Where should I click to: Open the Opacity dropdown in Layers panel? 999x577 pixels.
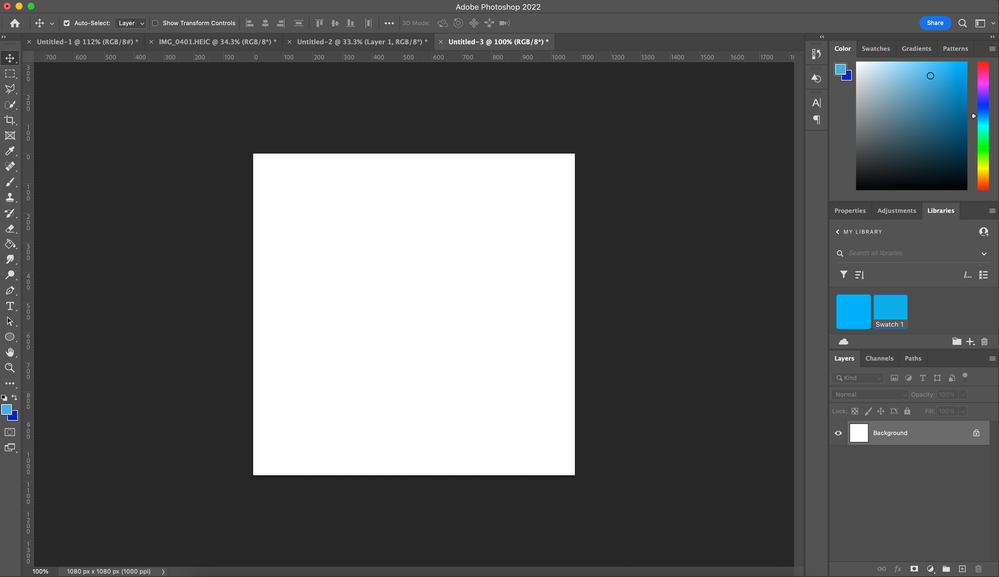coord(961,394)
